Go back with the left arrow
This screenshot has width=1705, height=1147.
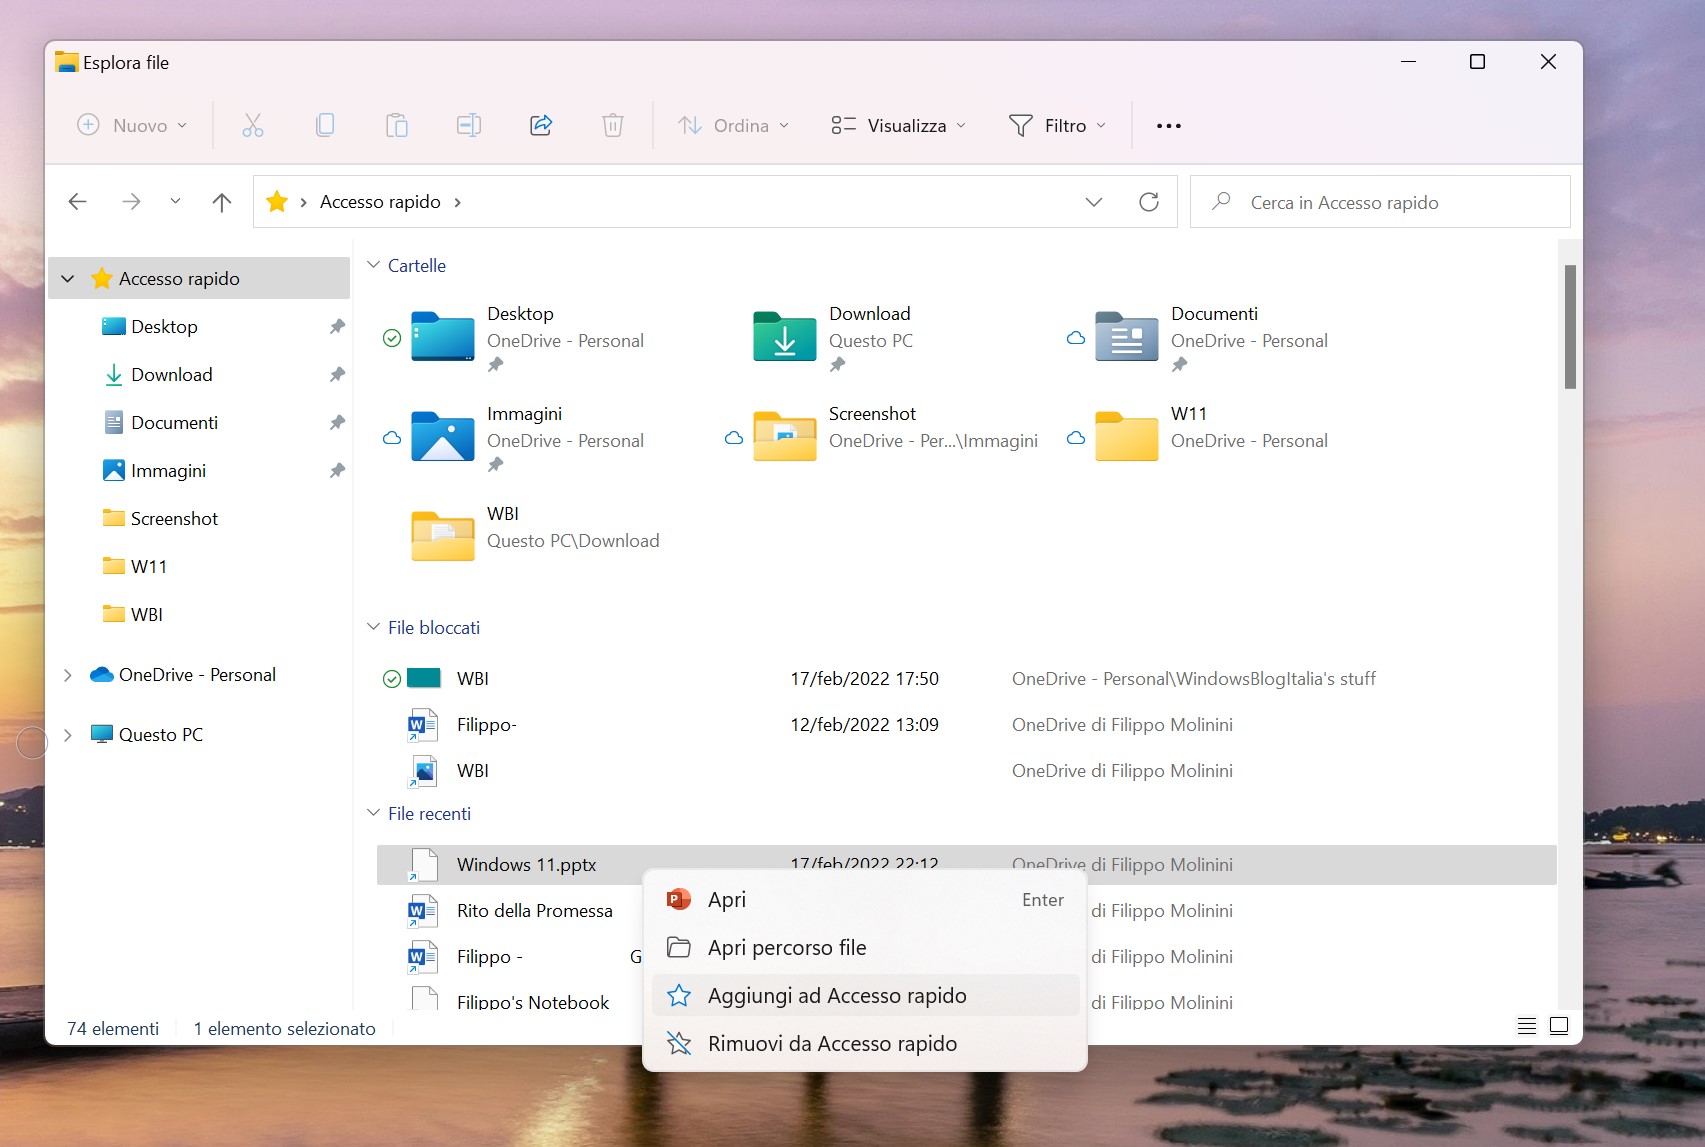pyautogui.click(x=77, y=202)
